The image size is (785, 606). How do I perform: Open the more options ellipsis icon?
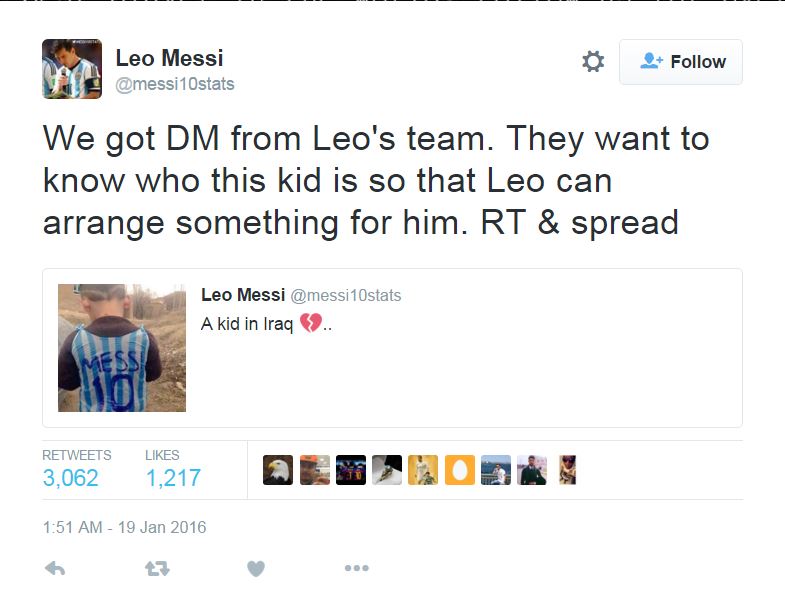coord(356,568)
